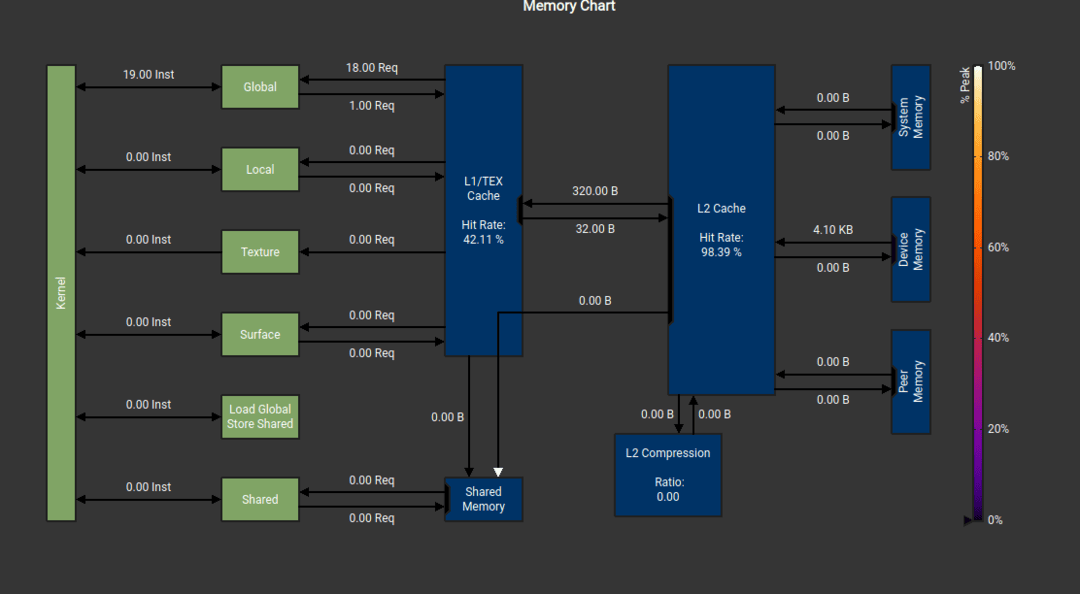The image size is (1080, 594).
Task: Click the green Kernel block
Action: 61,293
